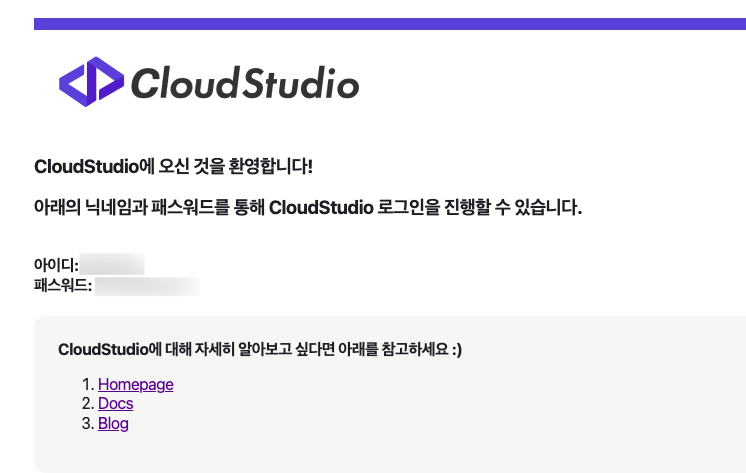
Task: Click the blurred 아이디 value
Action: pos(113,265)
